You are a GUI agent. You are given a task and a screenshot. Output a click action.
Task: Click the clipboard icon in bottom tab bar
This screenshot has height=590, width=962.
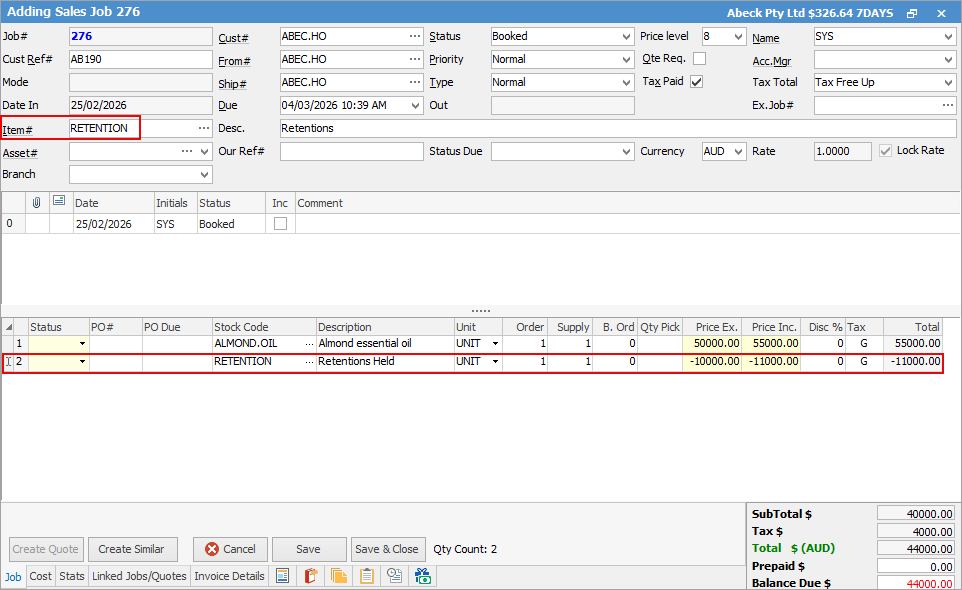coord(367,576)
